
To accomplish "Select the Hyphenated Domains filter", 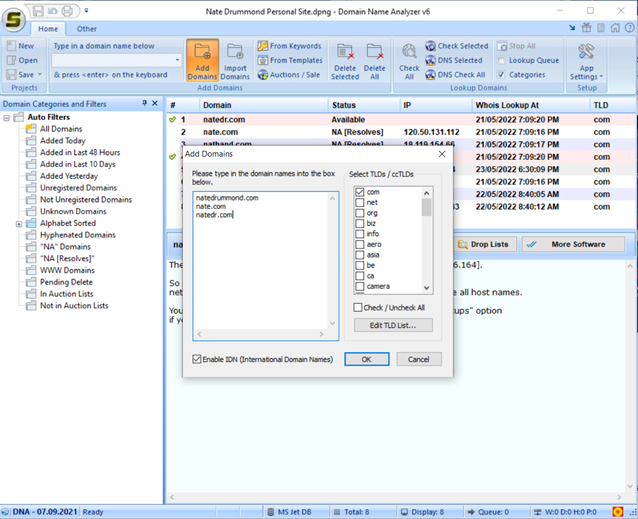I will pos(78,235).
